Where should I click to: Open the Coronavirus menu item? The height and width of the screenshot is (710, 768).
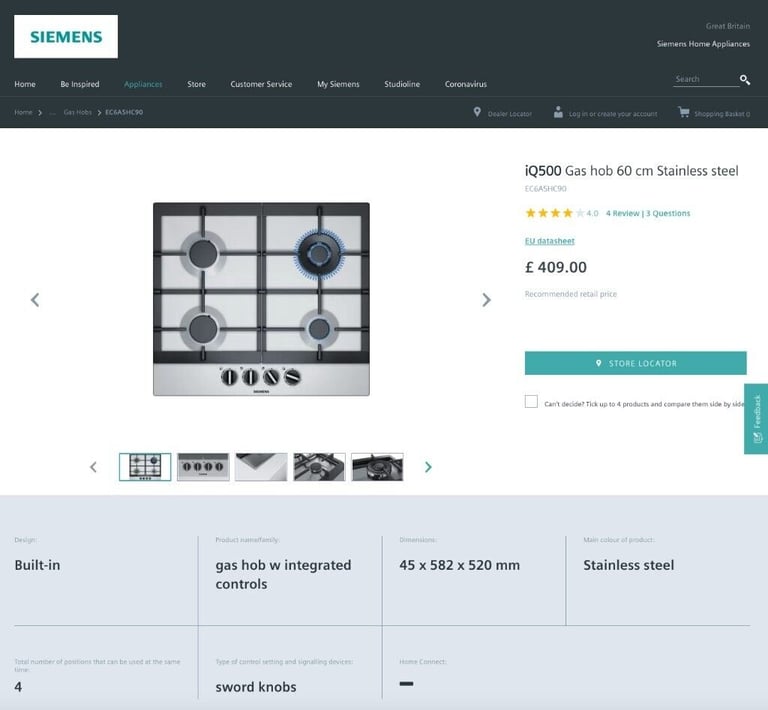tap(466, 84)
